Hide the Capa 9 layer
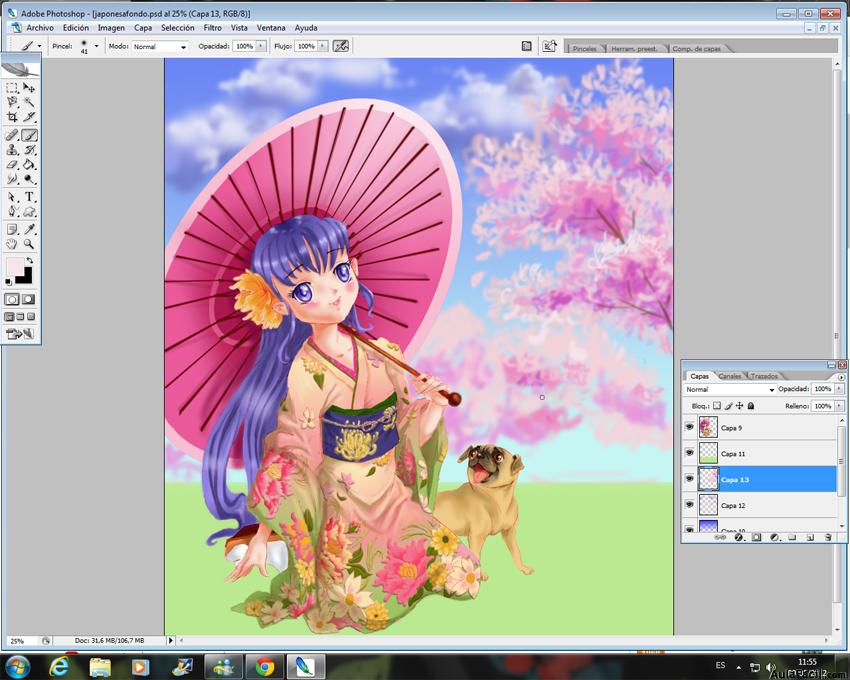 [x=690, y=427]
